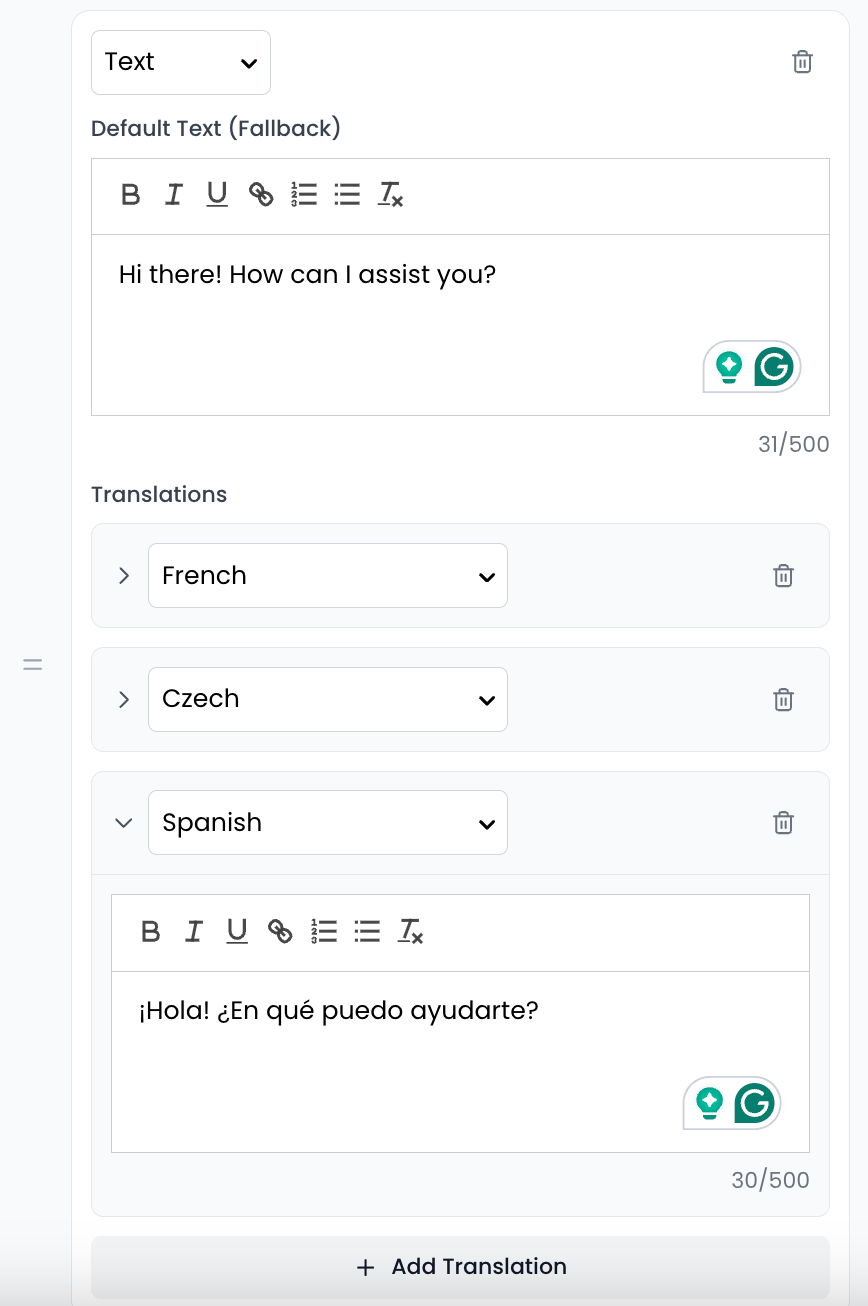Clear formatting in Default Text toolbar
The width and height of the screenshot is (868, 1306).
click(390, 194)
